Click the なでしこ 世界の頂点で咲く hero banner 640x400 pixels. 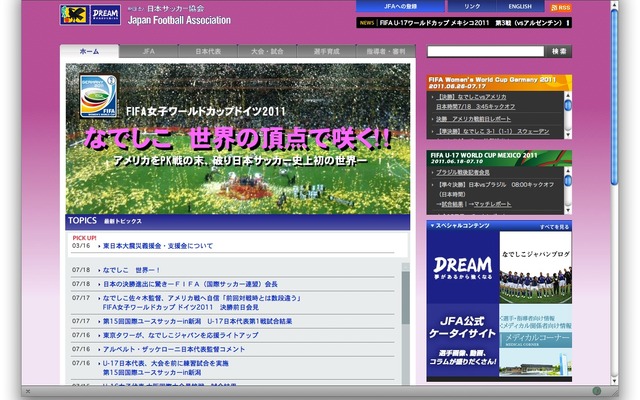(238, 139)
